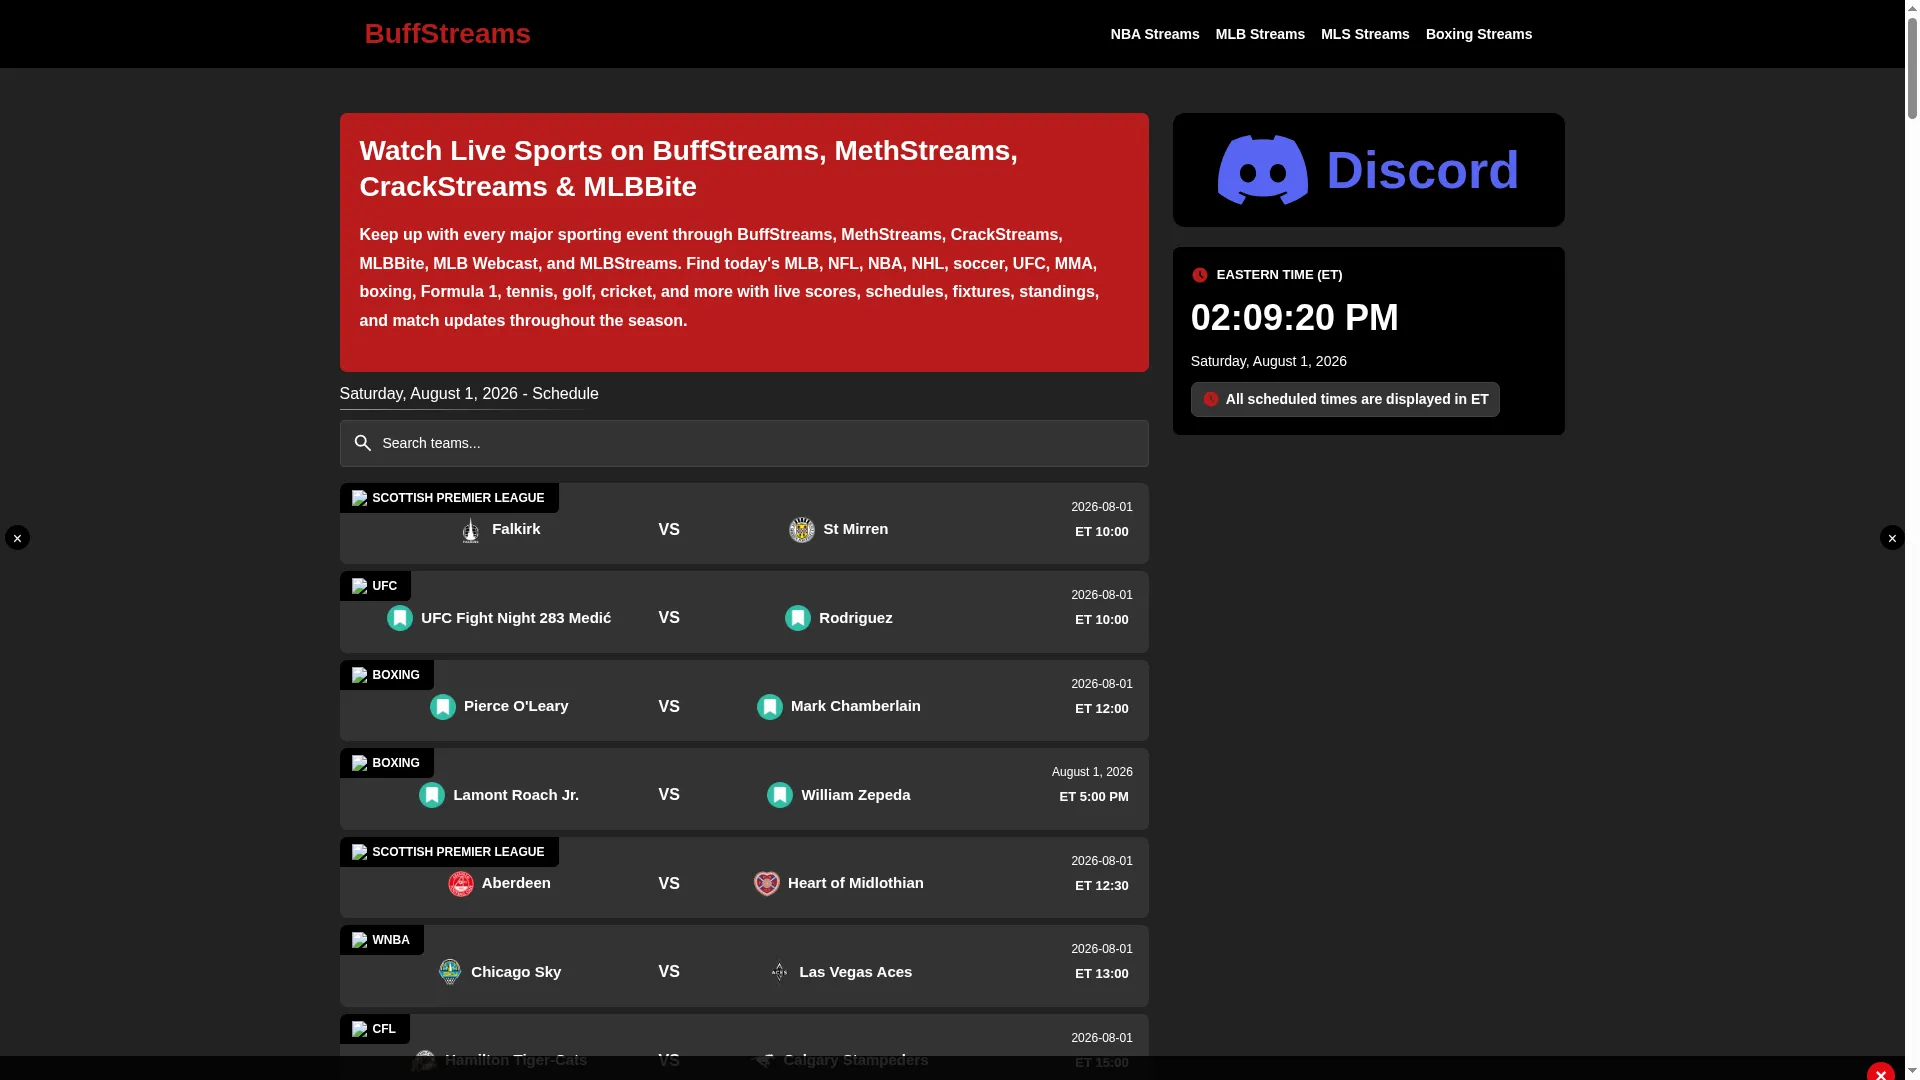Click the Las Vegas Aces logo
Image resolution: width=1920 pixels, height=1080 pixels.
point(779,972)
